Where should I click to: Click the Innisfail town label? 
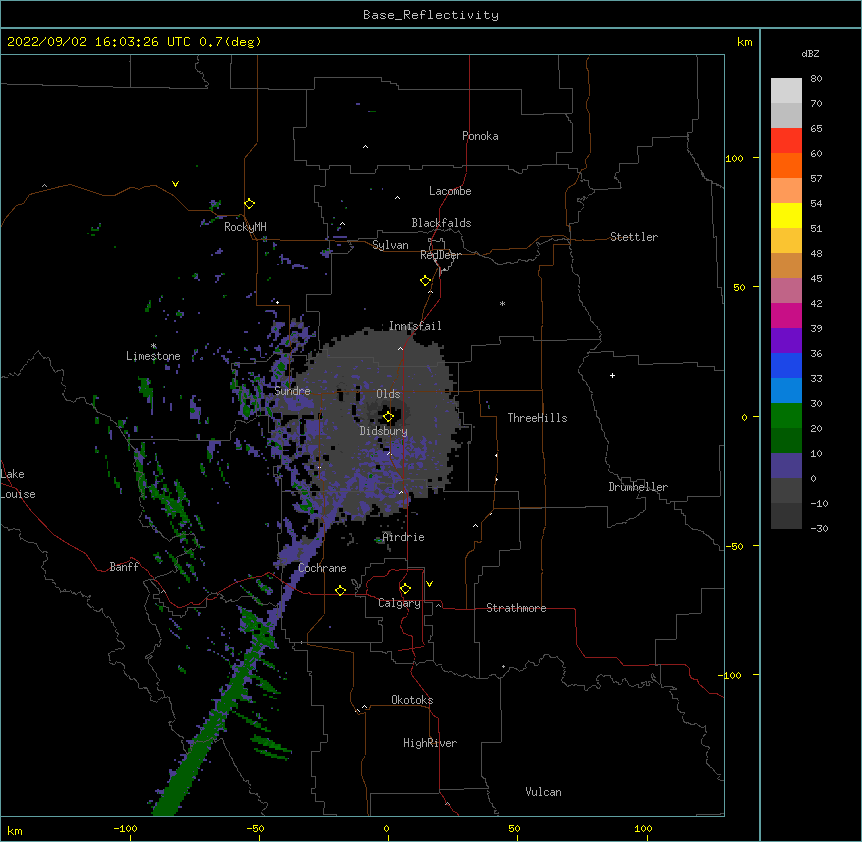pos(415,326)
